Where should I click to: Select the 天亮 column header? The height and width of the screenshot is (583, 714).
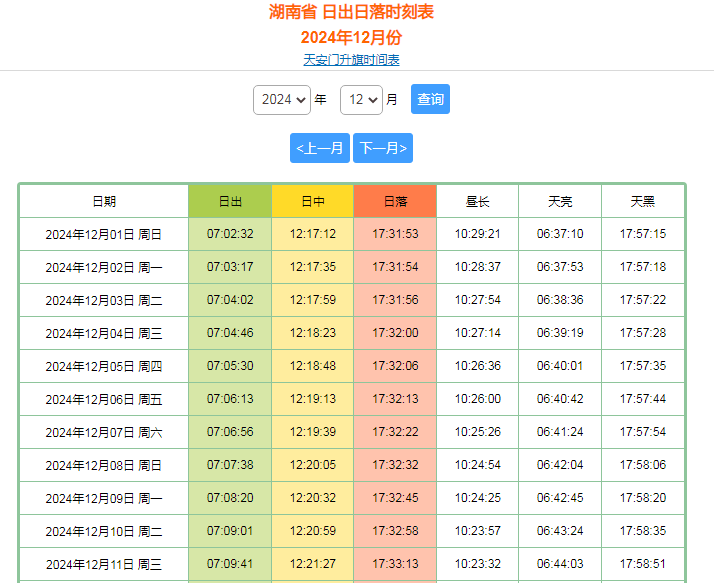(x=560, y=201)
